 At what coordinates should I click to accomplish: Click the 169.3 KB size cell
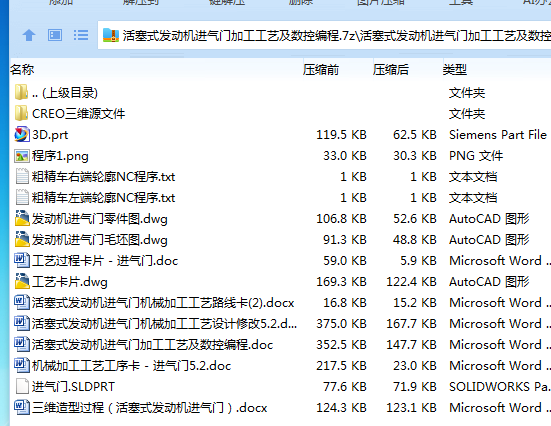point(341,282)
